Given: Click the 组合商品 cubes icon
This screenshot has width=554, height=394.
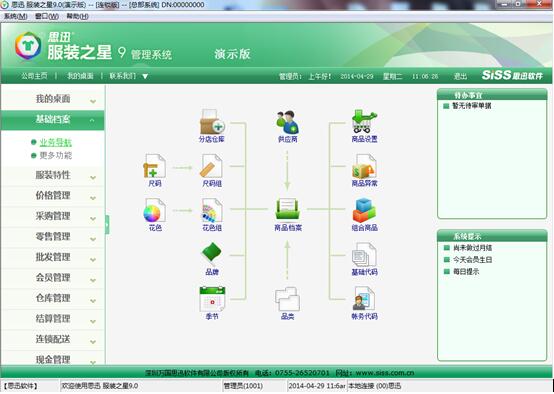Looking at the screenshot, I should coord(364,210).
